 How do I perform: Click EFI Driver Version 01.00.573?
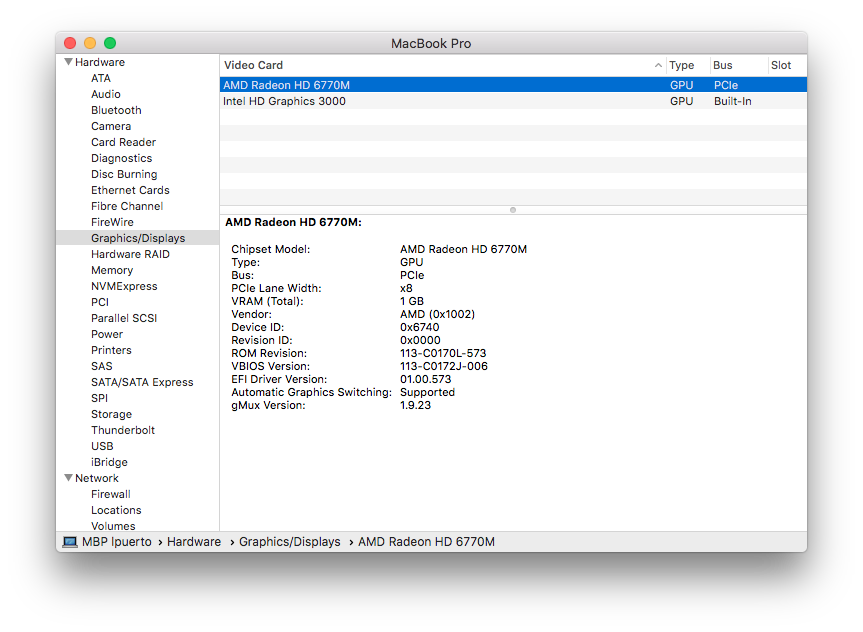425,379
